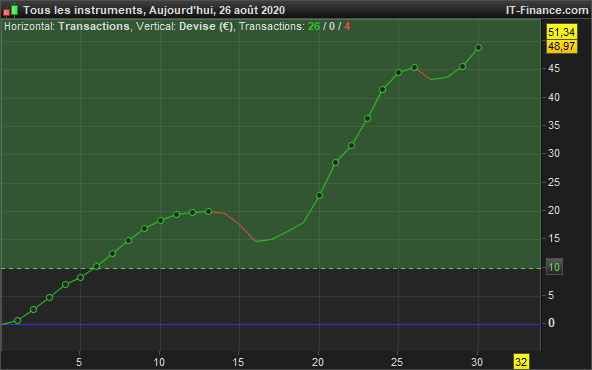Click the date text '26 août 2020'
Screen dimensions: 592x370
click(252, 10)
